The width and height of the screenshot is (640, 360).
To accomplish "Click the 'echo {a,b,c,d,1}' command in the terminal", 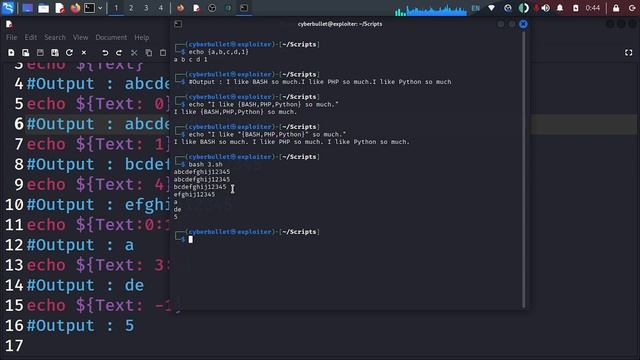I will click(218, 52).
